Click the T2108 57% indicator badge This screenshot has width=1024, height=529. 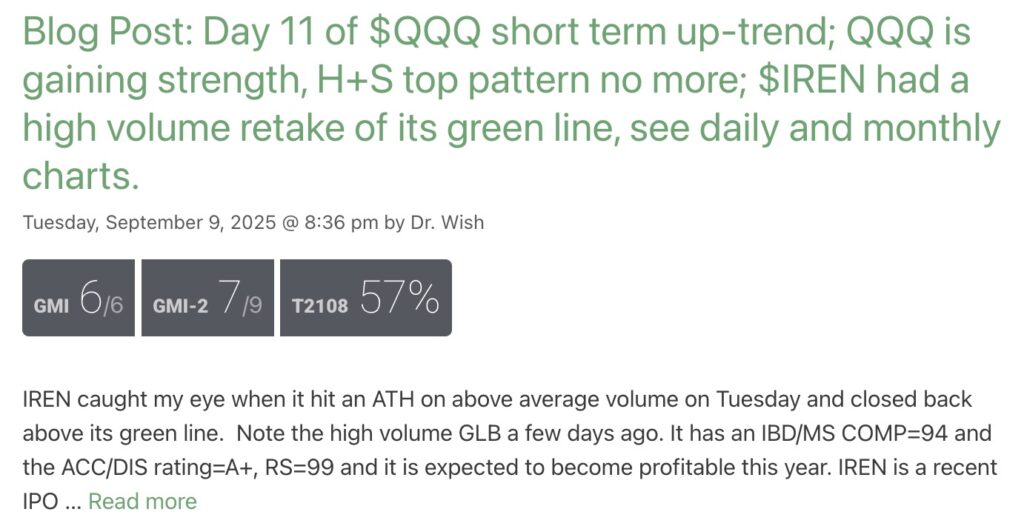[x=366, y=298]
